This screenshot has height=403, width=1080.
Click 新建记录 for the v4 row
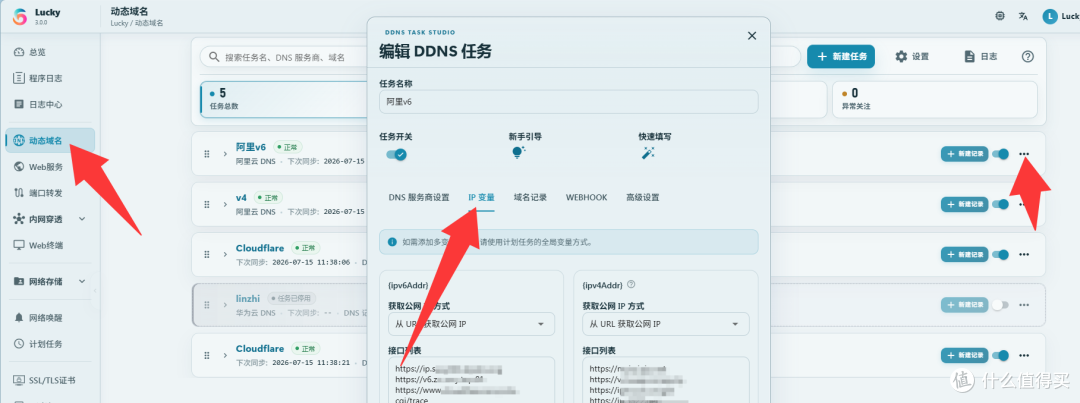(964, 204)
